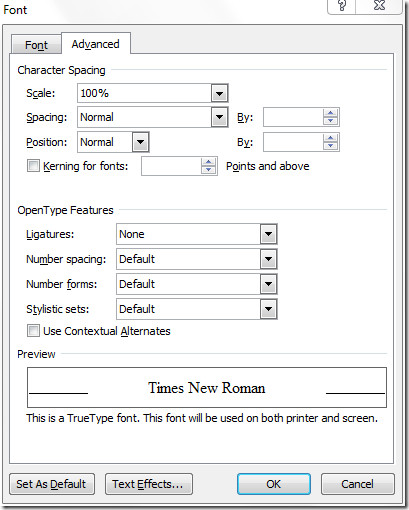Increase the Spacing By value with the up arrow
This screenshot has height=510, width=409.
click(330, 113)
